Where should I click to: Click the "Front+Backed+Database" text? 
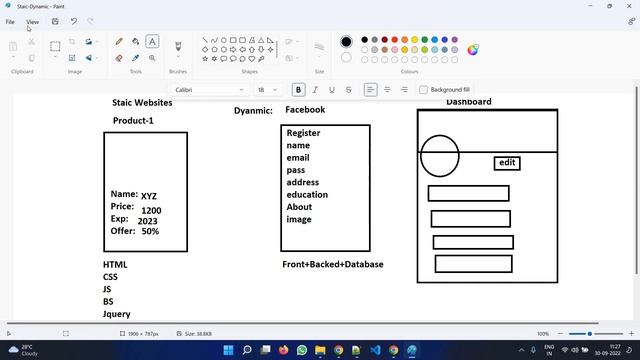333,264
